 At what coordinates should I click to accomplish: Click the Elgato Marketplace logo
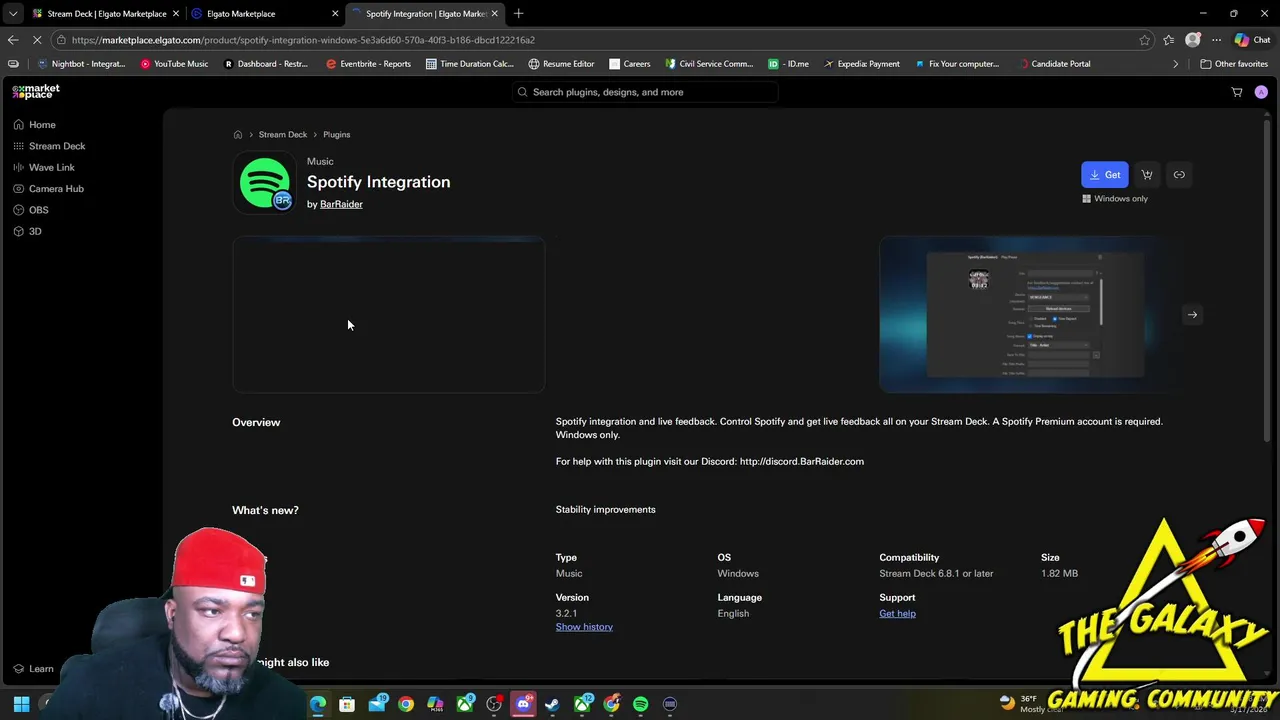(36, 91)
